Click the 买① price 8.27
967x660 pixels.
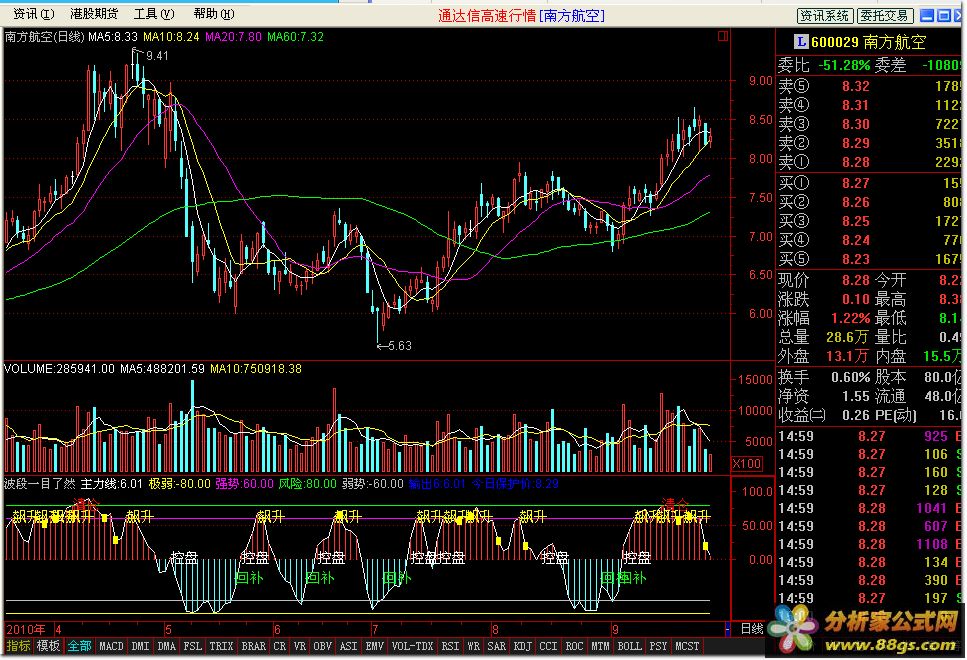coord(855,183)
